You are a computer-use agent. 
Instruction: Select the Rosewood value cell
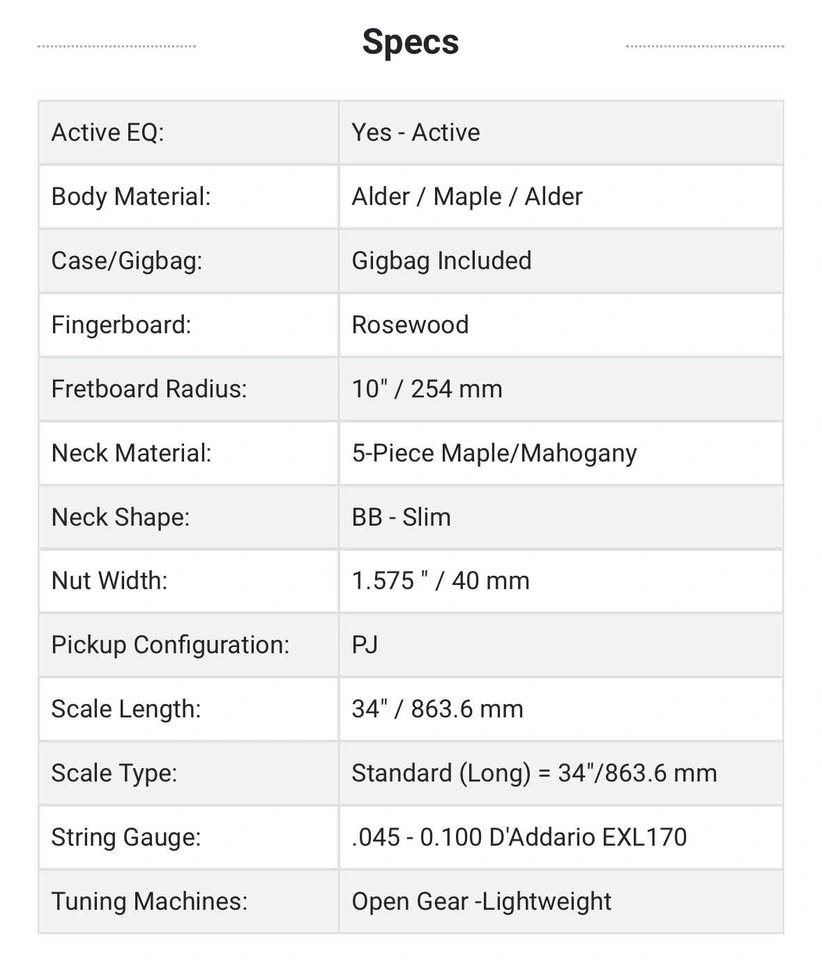(x=410, y=325)
